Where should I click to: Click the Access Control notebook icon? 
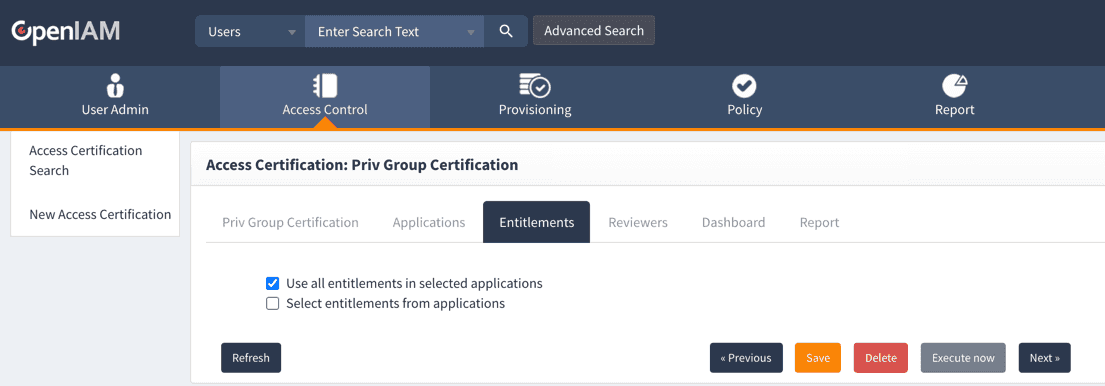pyautogui.click(x=325, y=86)
